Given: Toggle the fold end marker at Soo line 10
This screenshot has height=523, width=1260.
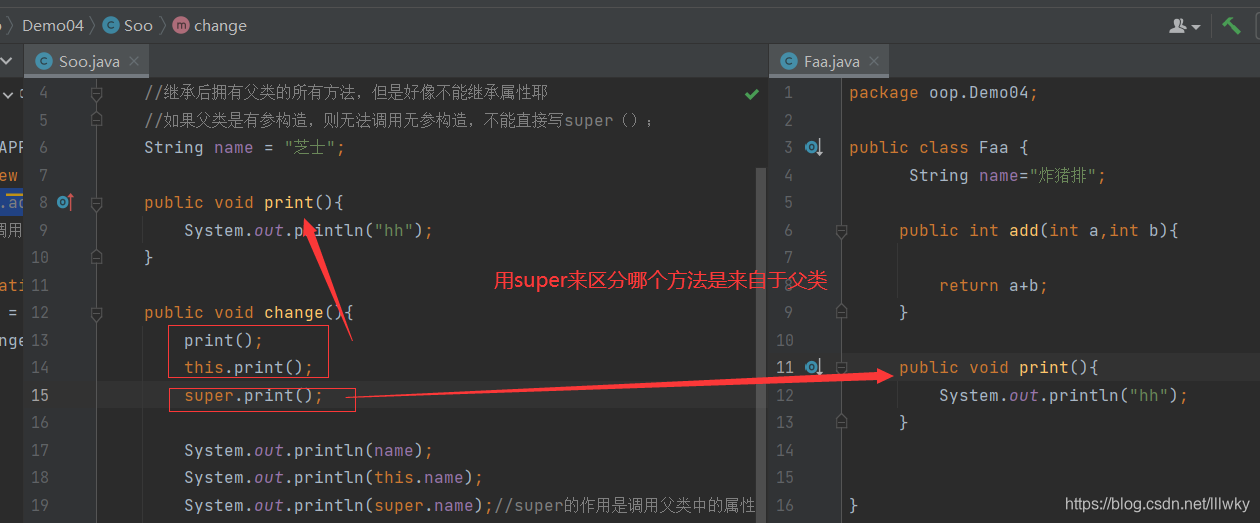Looking at the screenshot, I should point(96,257).
